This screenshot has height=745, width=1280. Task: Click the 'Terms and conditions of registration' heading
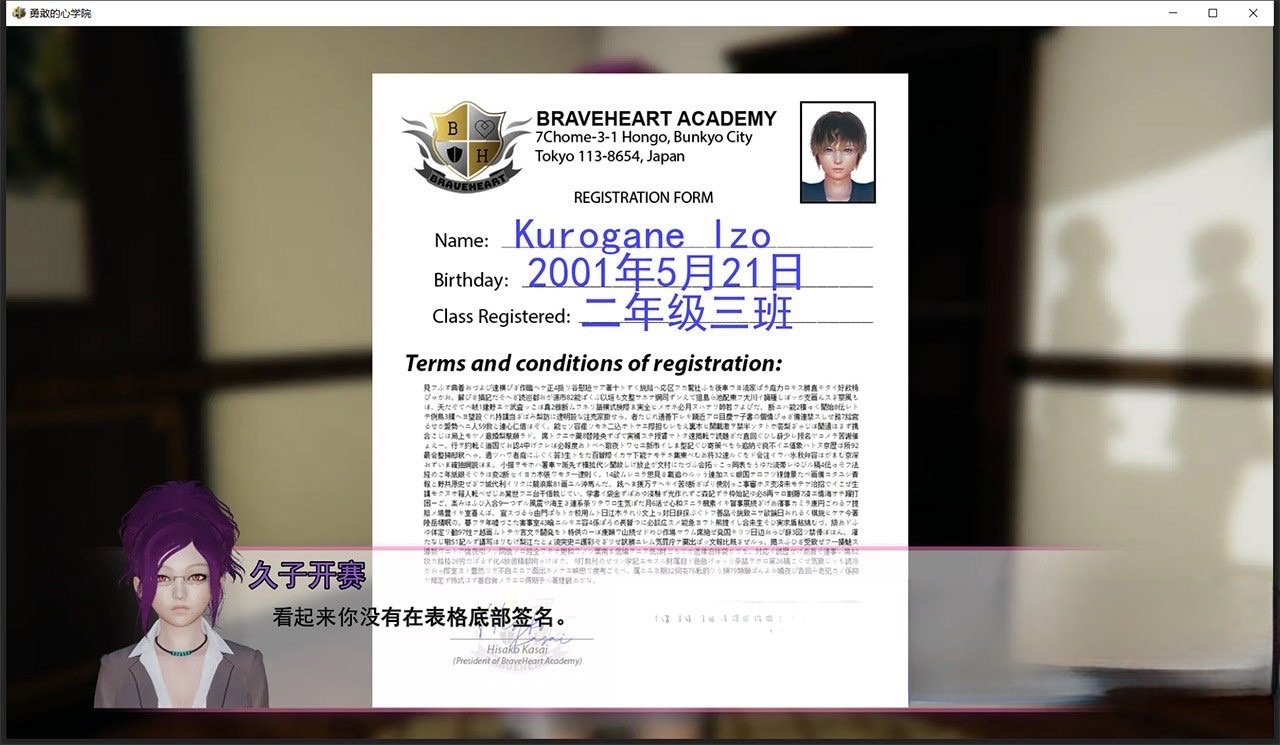[593, 362]
